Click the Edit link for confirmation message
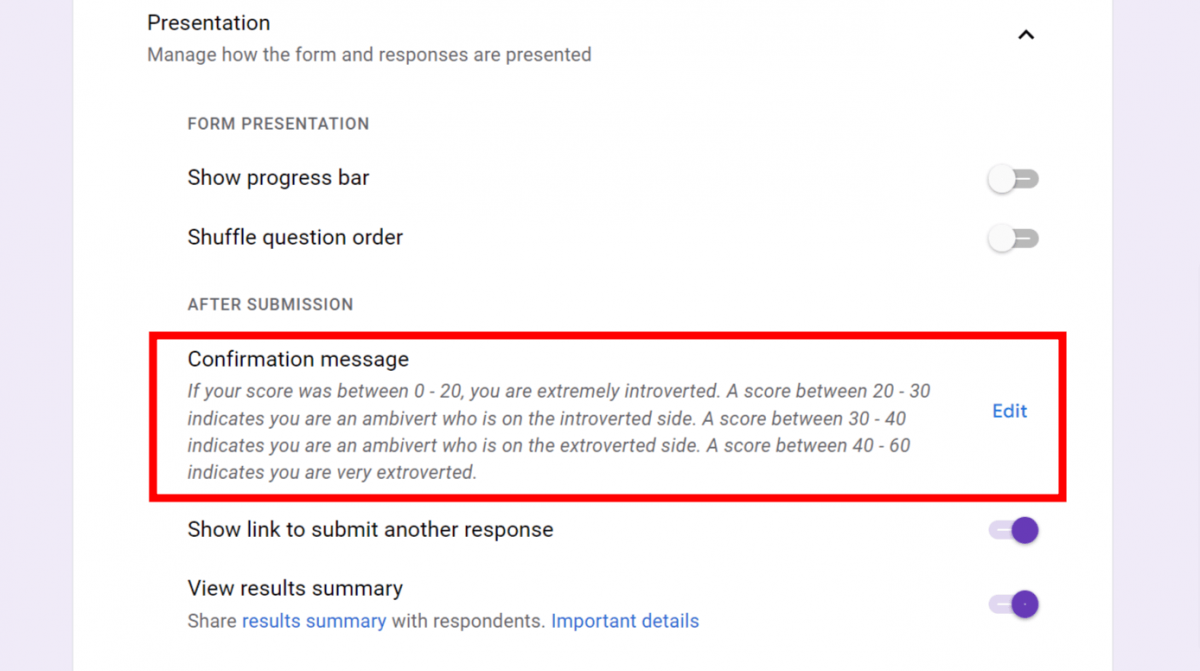 click(x=1009, y=411)
